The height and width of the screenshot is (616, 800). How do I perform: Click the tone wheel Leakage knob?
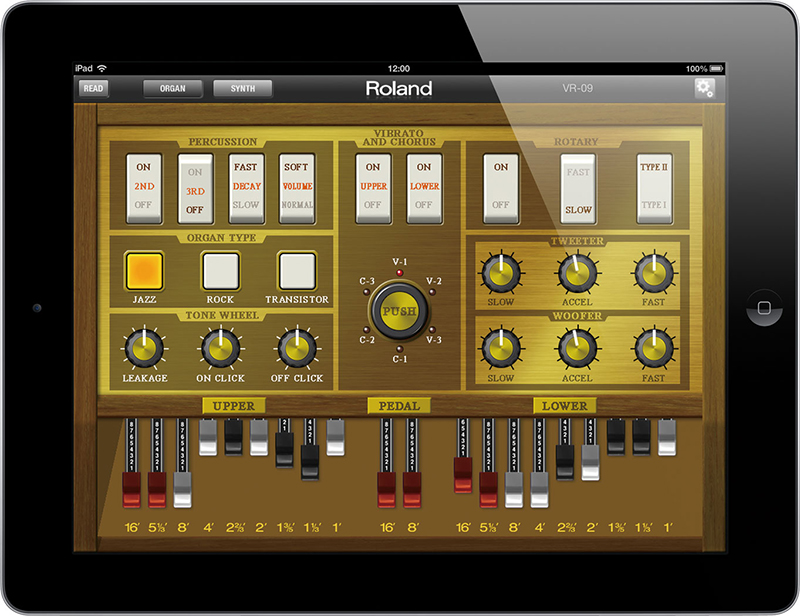coord(143,347)
